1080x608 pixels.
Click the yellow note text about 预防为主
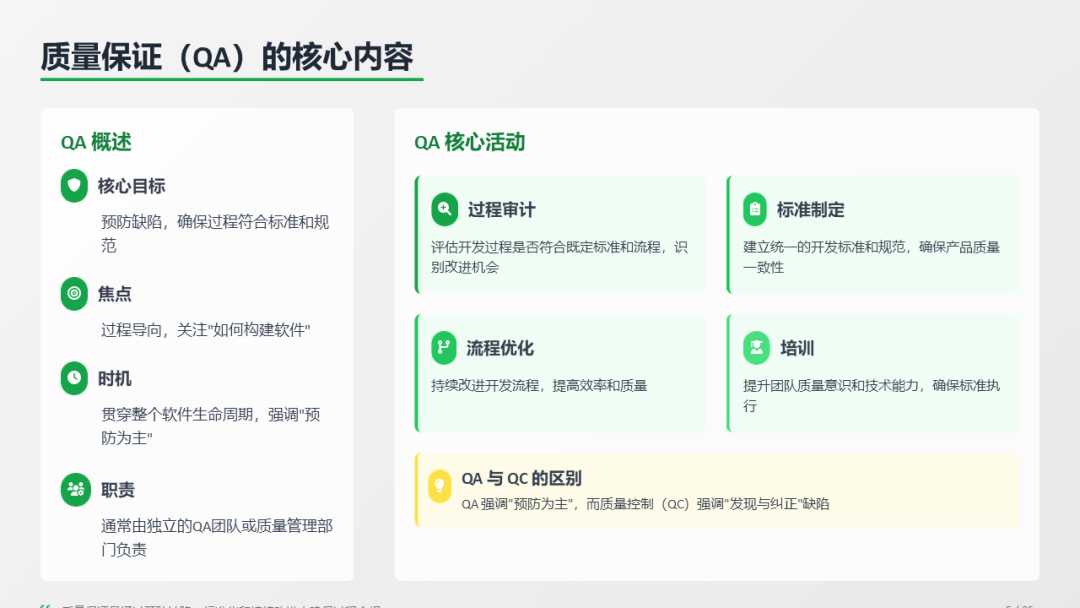645,504
